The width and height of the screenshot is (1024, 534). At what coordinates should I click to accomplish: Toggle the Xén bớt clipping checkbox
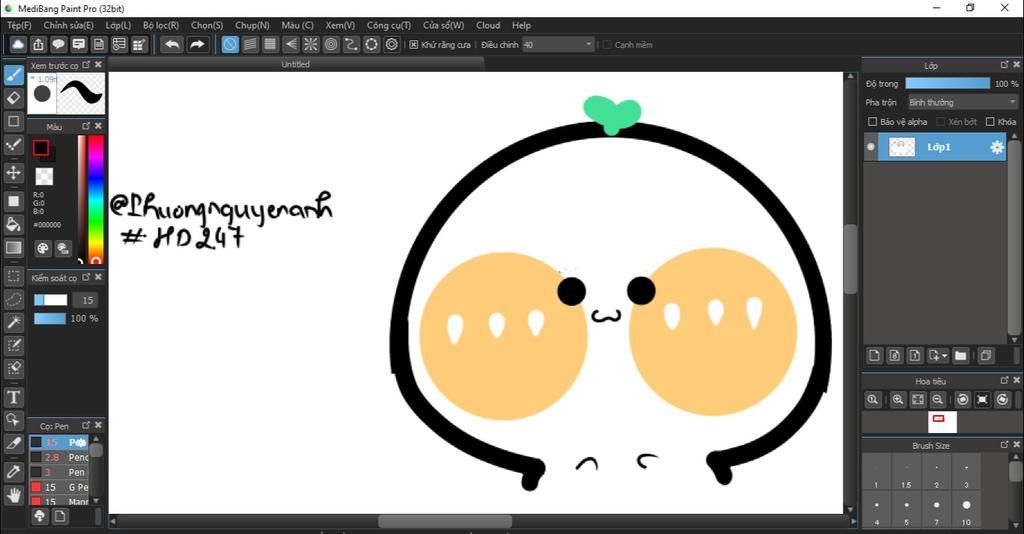[x=940, y=121]
